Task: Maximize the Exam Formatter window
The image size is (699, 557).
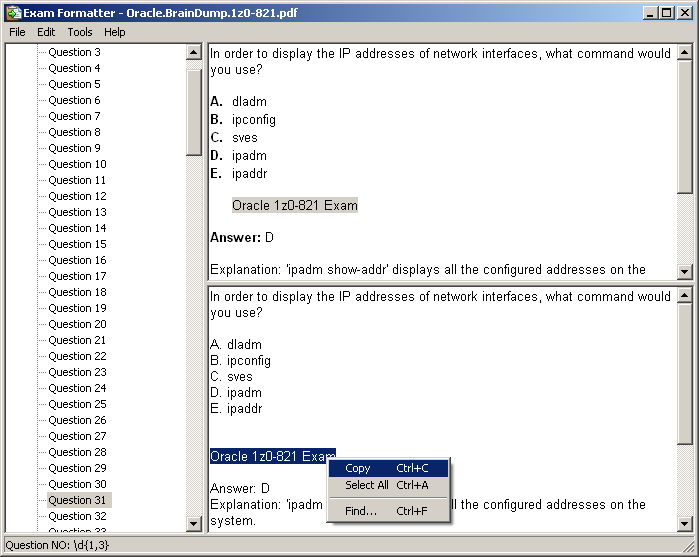Action: point(667,13)
